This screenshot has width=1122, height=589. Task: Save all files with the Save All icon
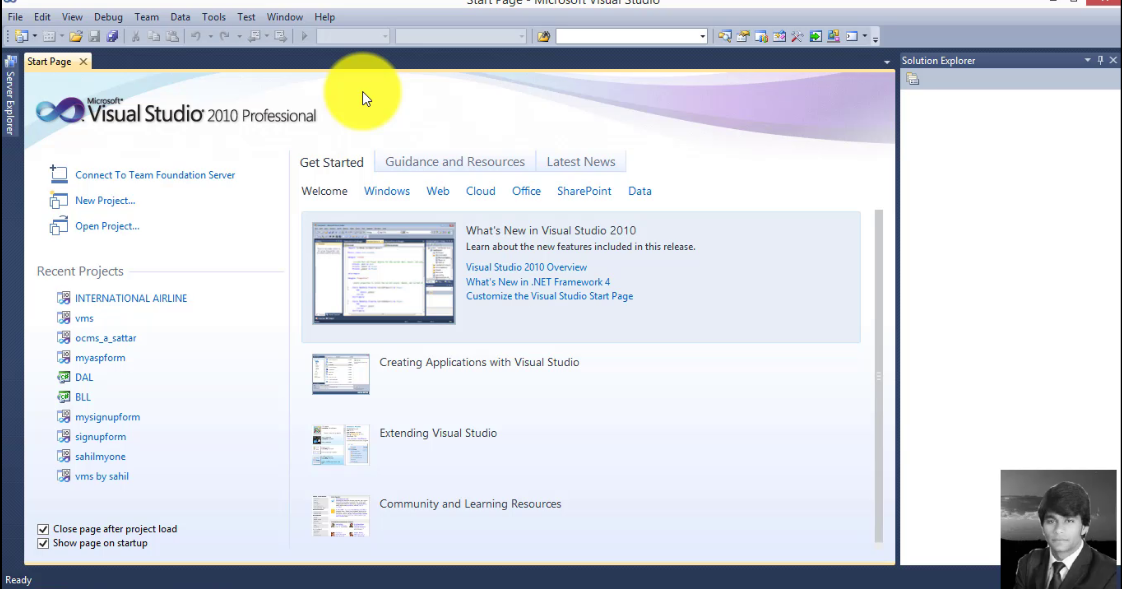pos(113,36)
